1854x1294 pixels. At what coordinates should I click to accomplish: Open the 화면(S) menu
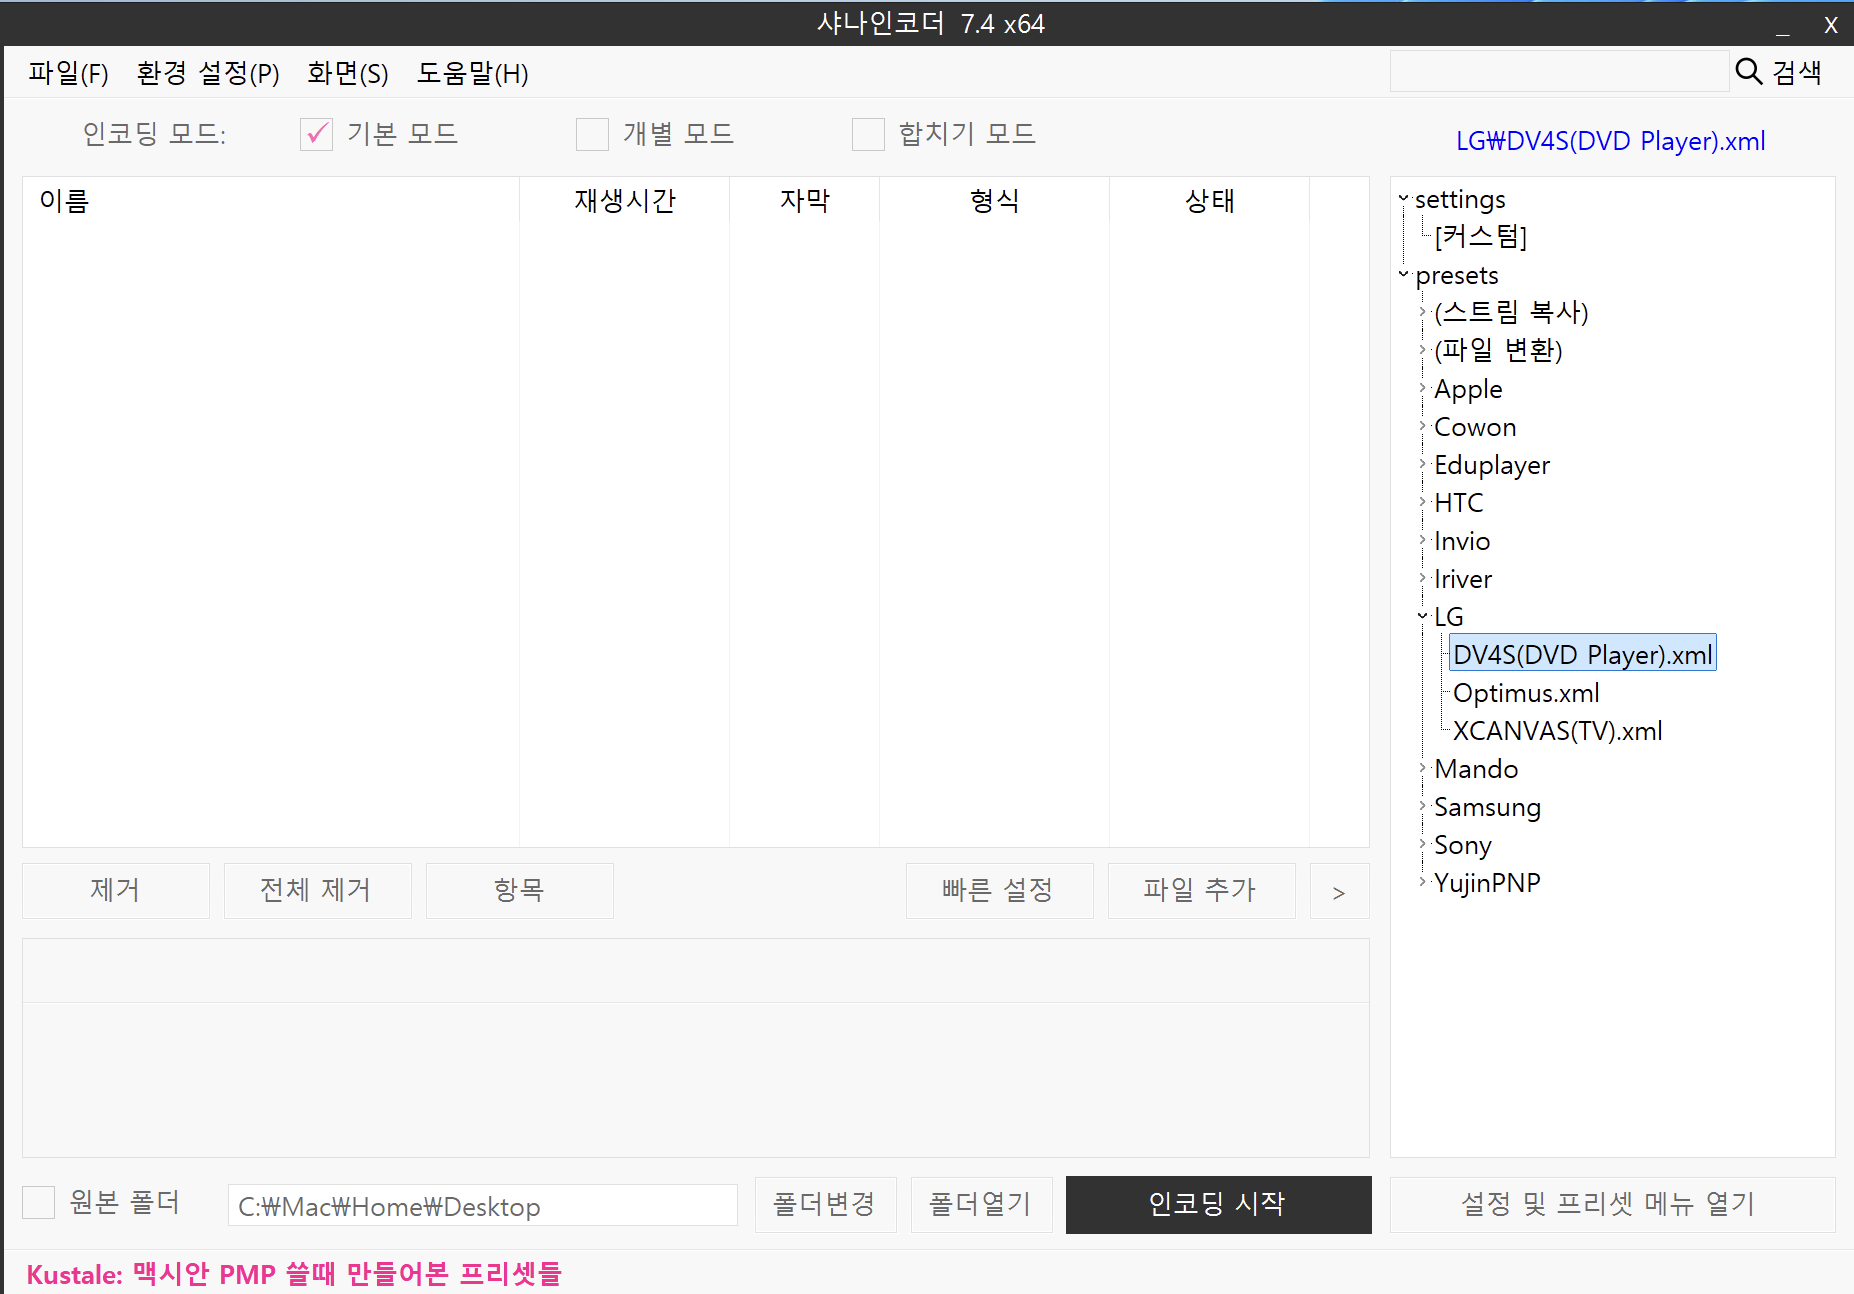(x=348, y=73)
